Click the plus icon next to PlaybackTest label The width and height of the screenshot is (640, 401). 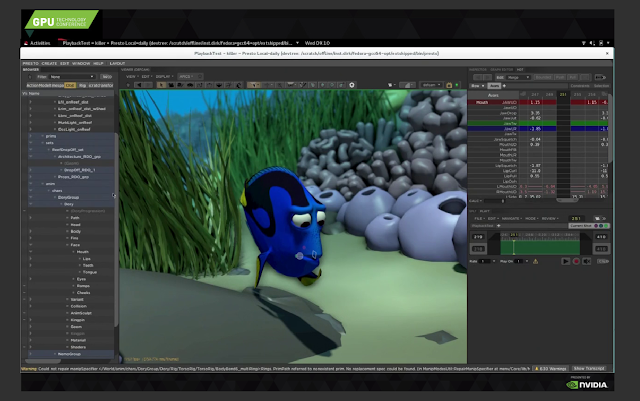click(x=498, y=225)
